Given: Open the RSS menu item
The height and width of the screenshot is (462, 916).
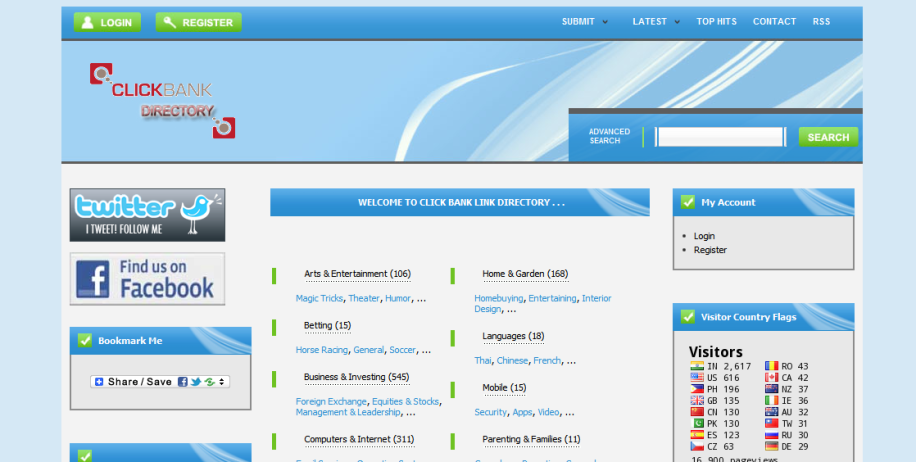Looking at the screenshot, I should point(821,22).
